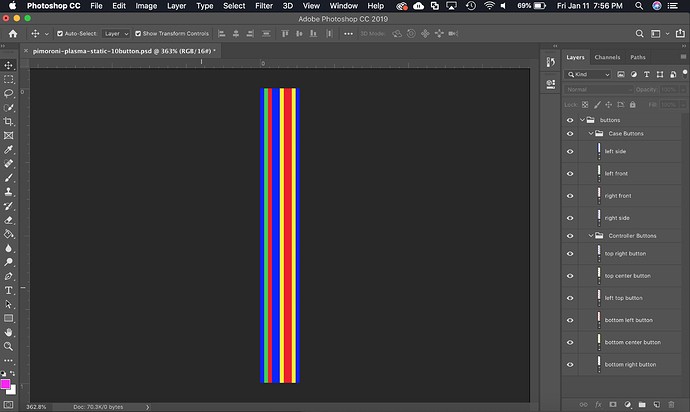The height and width of the screenshot is (412, 690).
Task: Hide the Controller Buttons group
Action: pyautogui.click(x=570, y=236)
